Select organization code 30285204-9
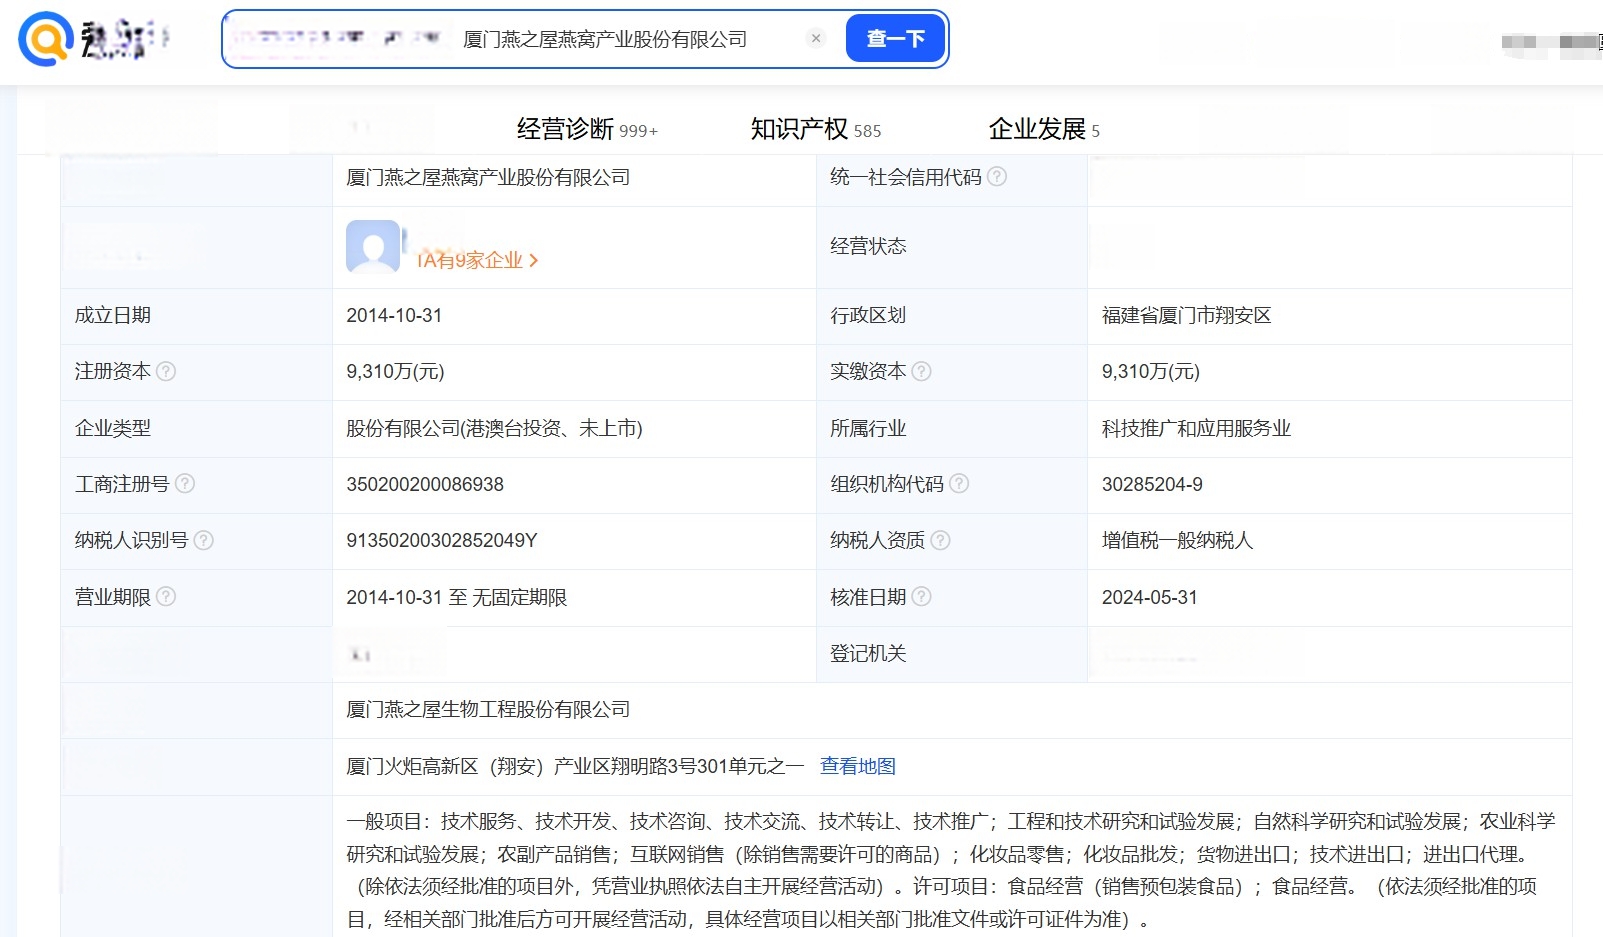 pyautogui.click(x=1152, y=484)
